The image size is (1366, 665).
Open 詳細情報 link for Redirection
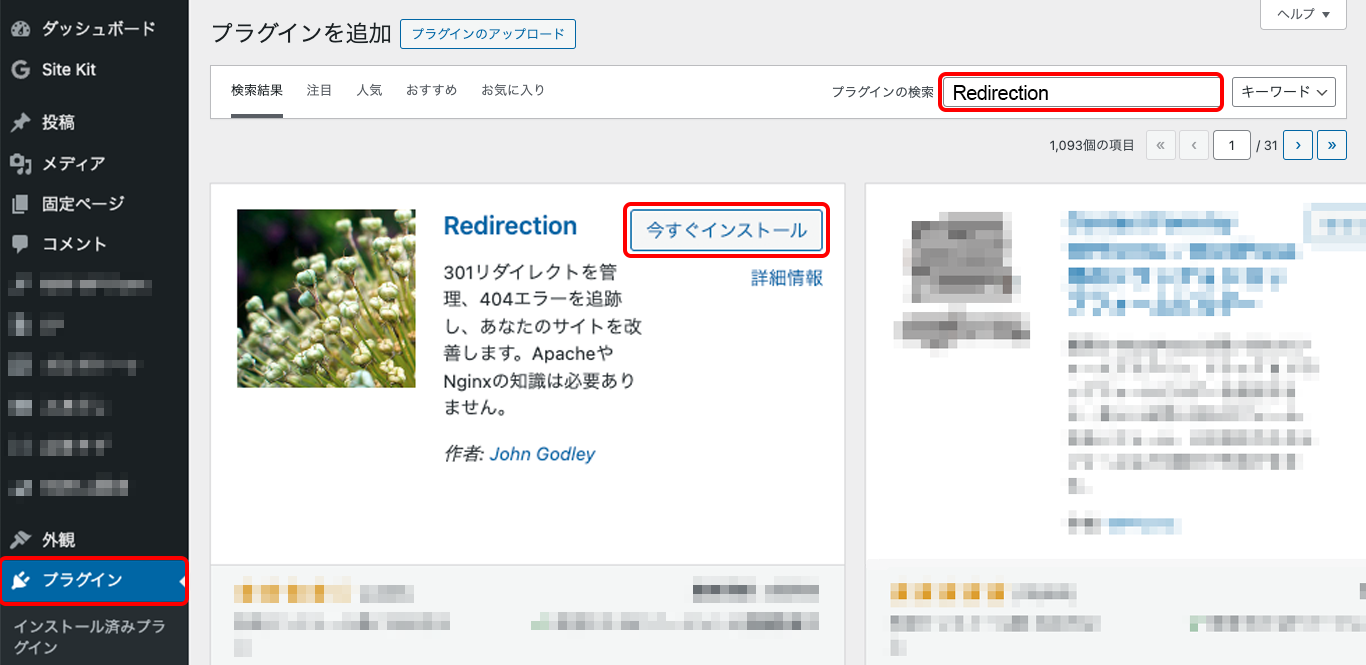(787, 278)
